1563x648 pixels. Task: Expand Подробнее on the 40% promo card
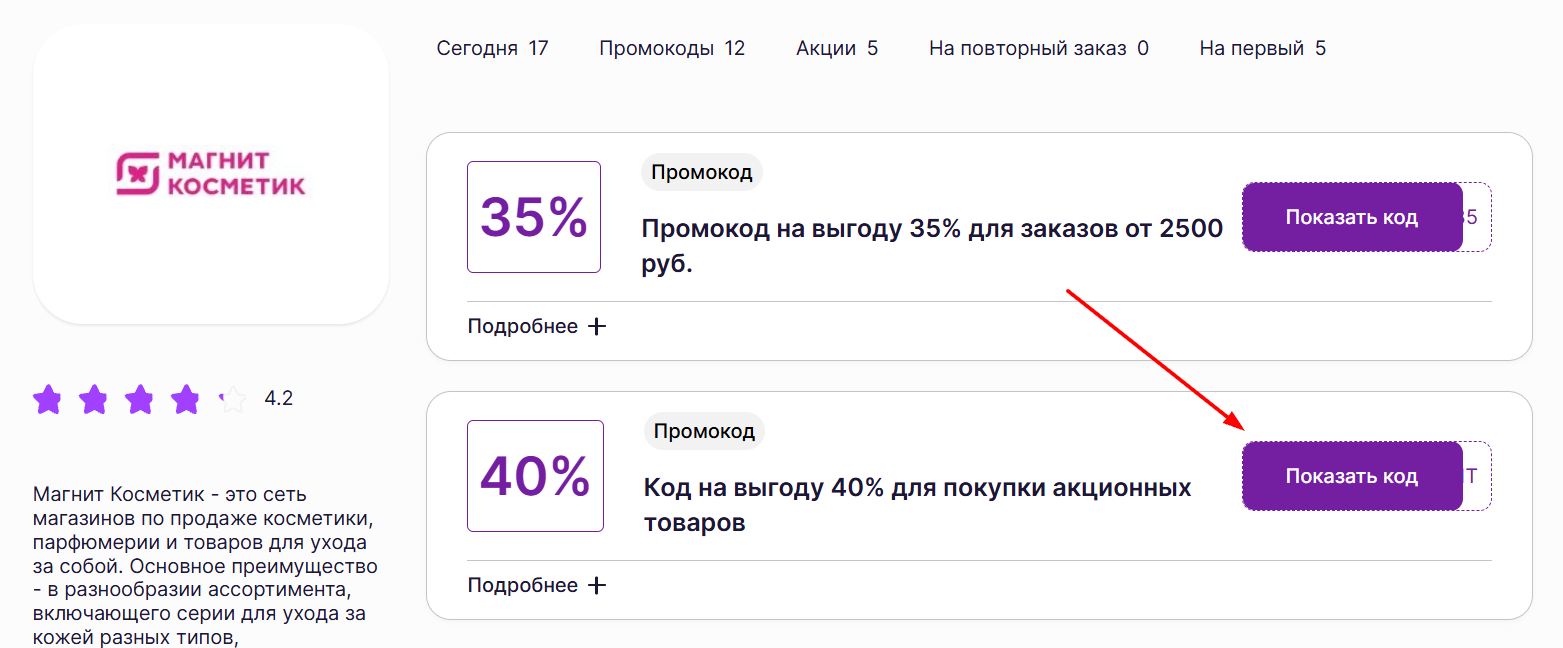point(524,584)
